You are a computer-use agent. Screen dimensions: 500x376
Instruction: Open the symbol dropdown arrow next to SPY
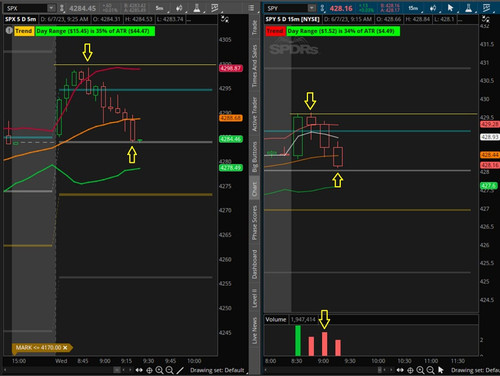311,8
